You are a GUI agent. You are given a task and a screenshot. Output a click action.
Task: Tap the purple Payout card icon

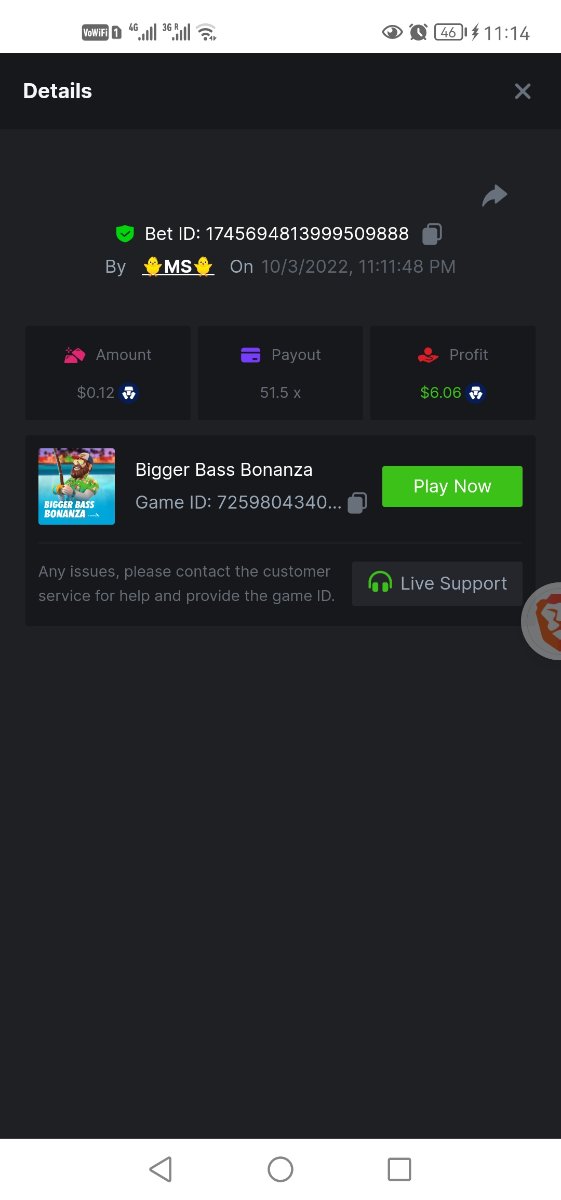click(x=251, y=355)
